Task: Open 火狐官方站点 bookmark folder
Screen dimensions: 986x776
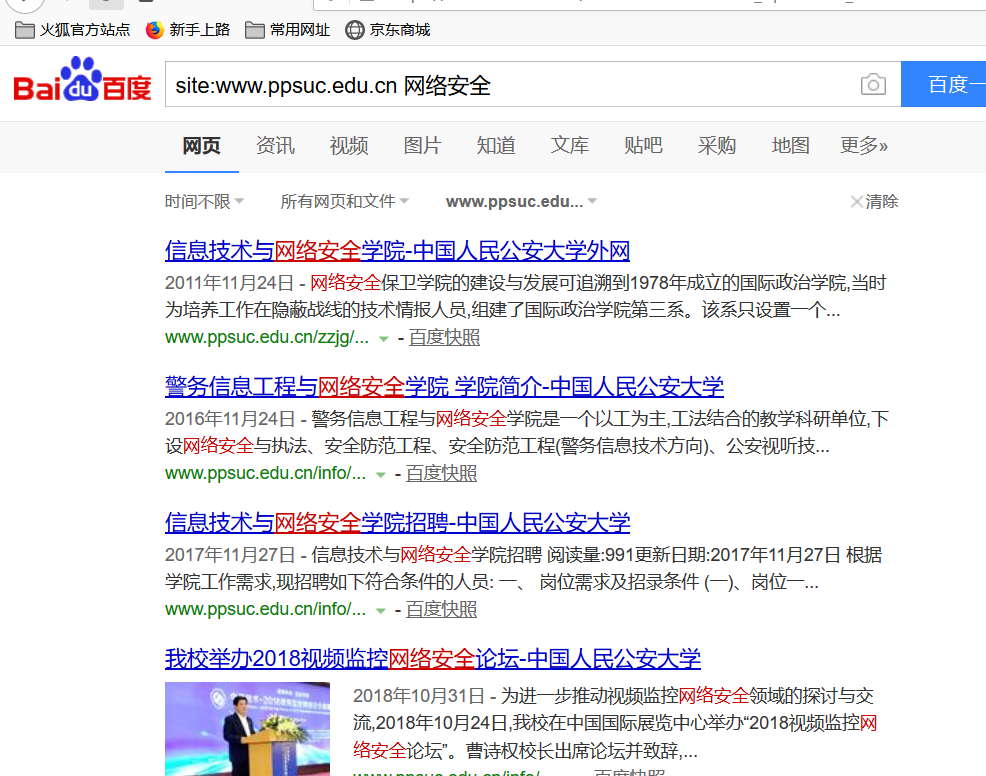Action: (x=72, y=30)
